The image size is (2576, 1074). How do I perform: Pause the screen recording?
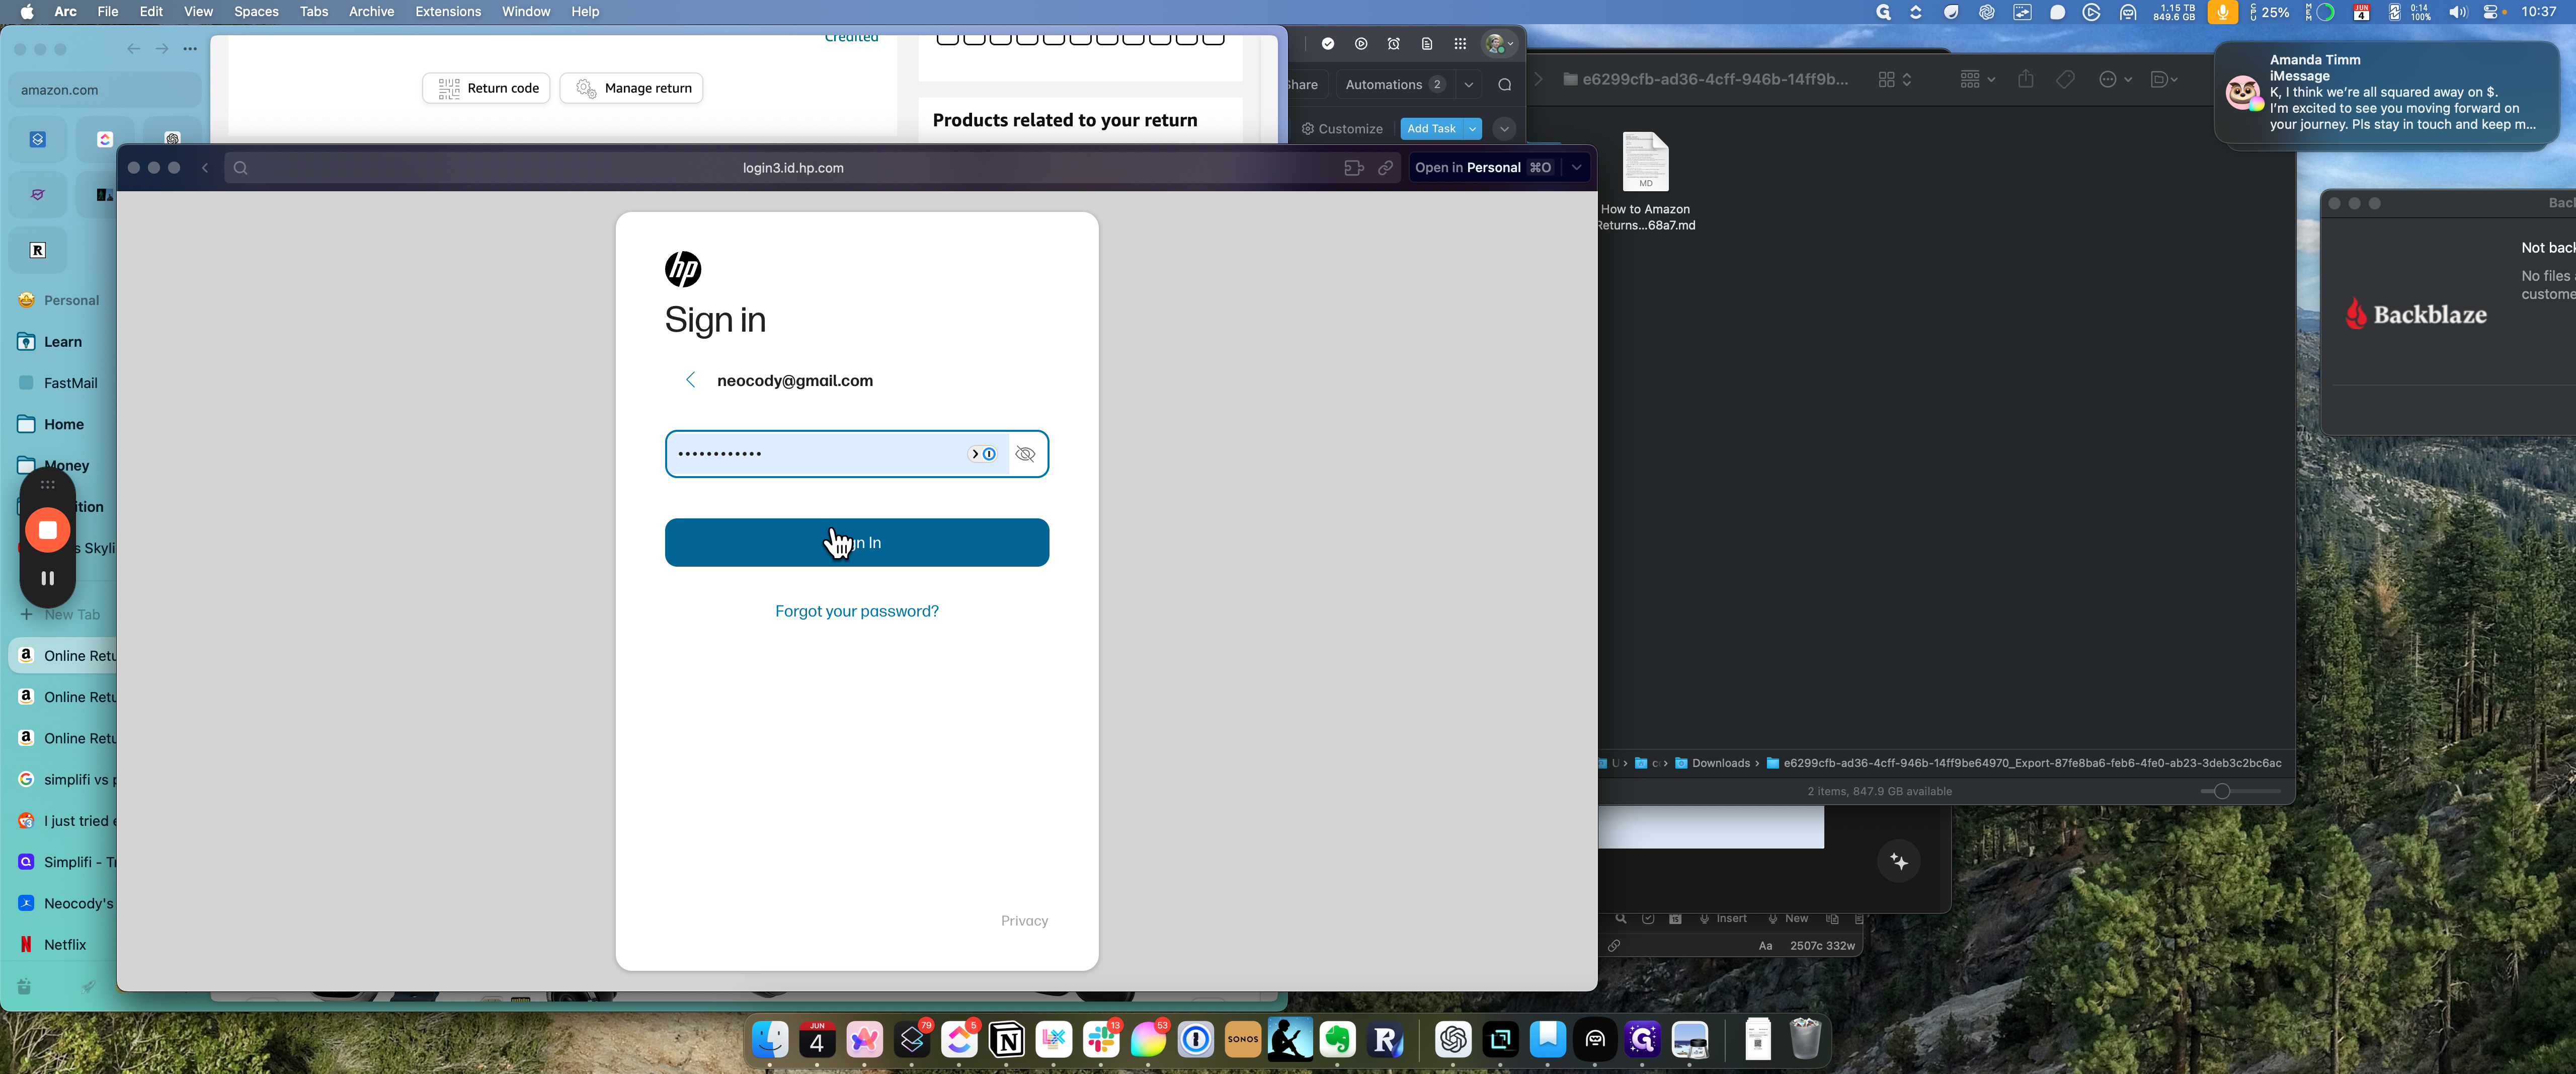point(47,578)
